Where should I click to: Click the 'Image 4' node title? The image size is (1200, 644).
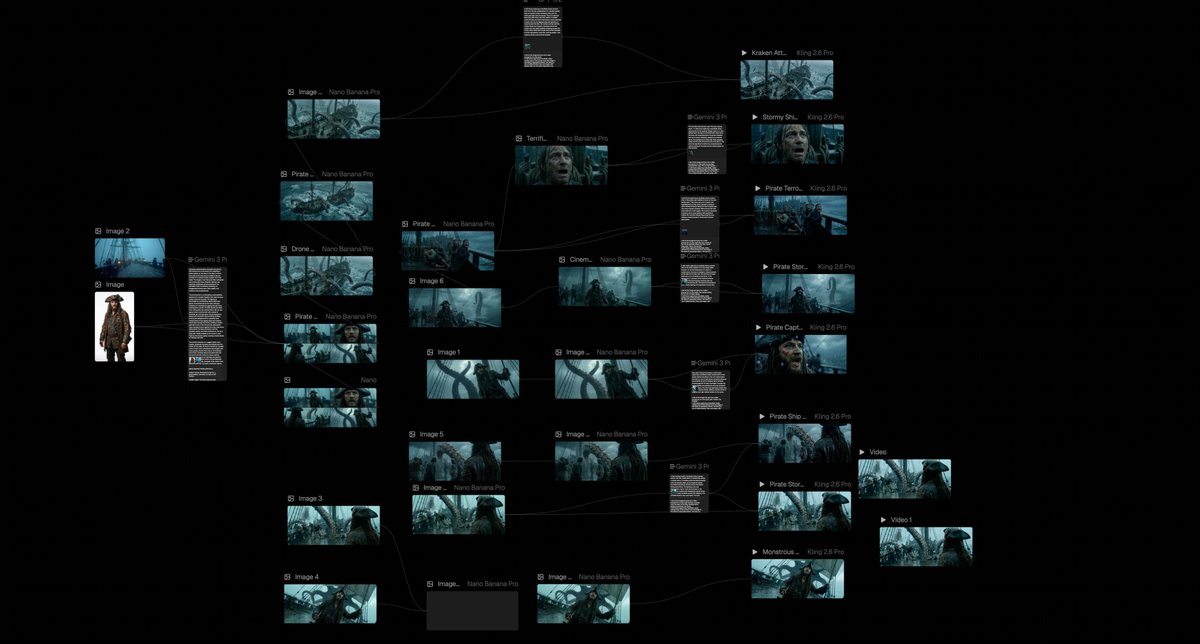pyautogui.click(x=307, y=577)
